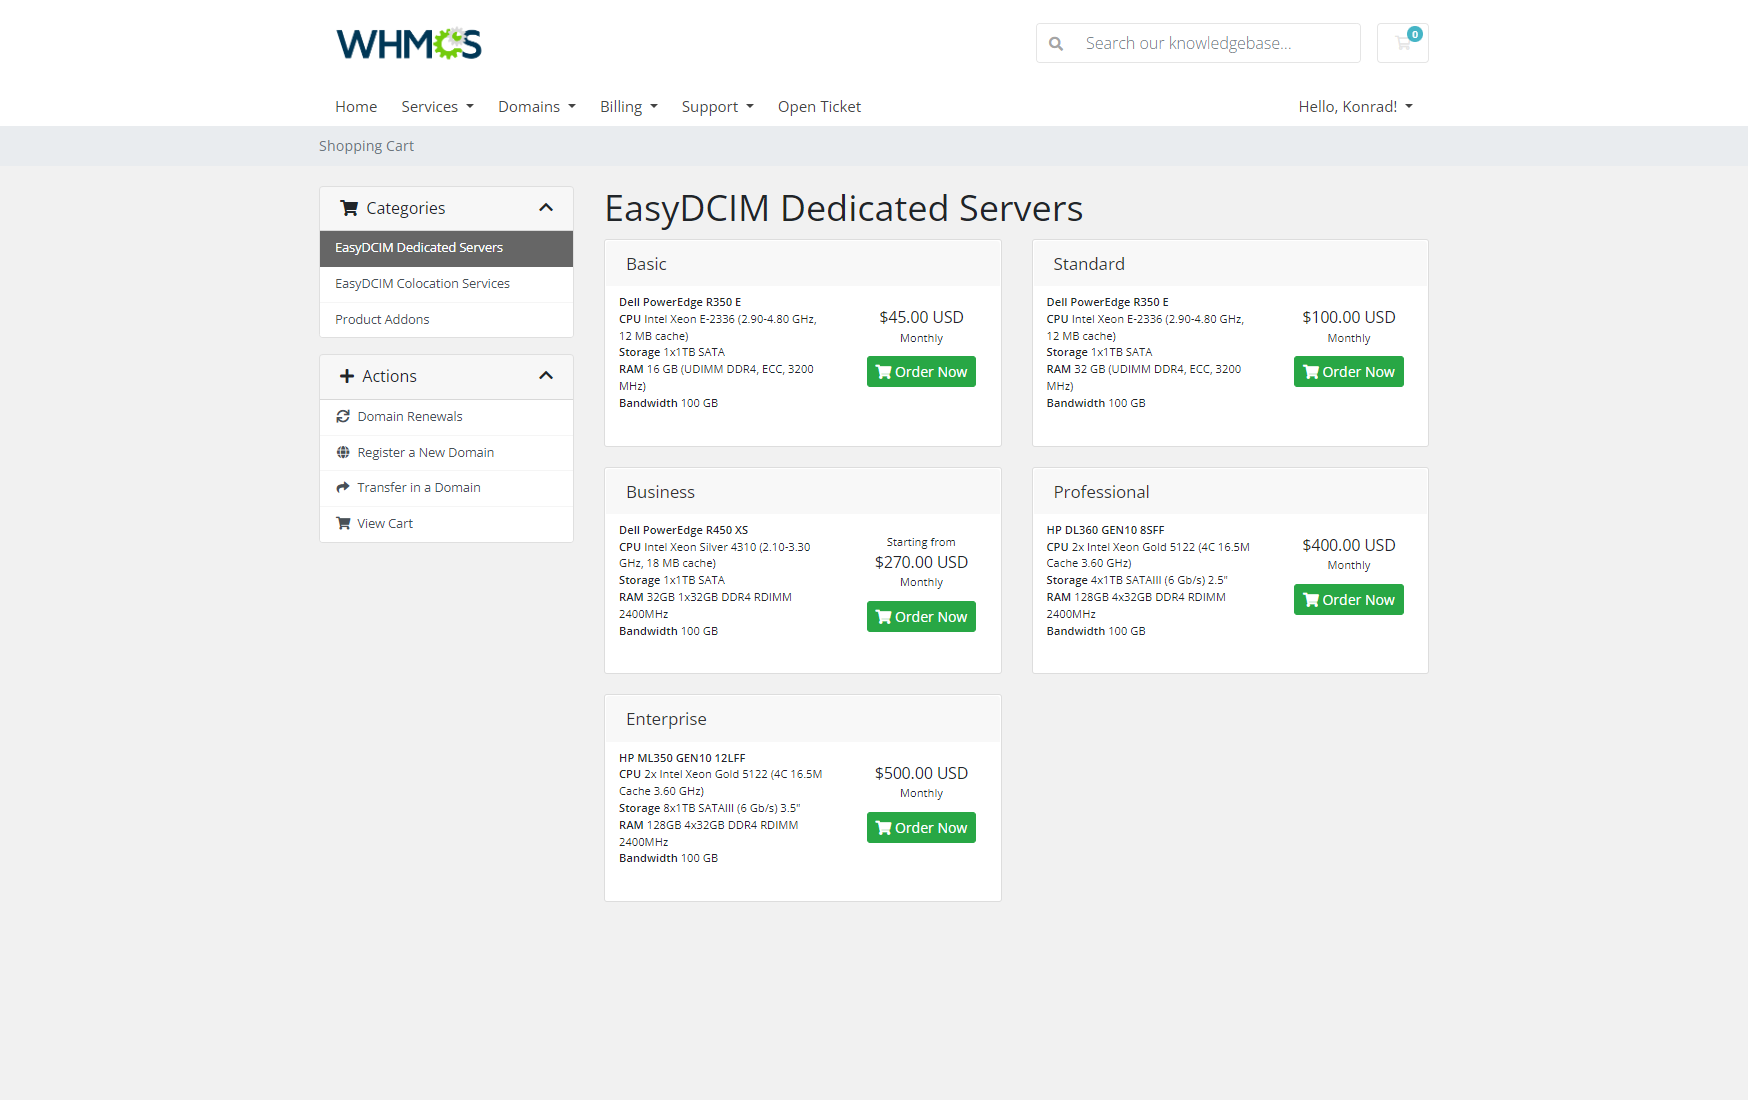This screenshot has height=1100, width=1748.
Task: Click the $270.00 USD price
Action: (921, 562)
